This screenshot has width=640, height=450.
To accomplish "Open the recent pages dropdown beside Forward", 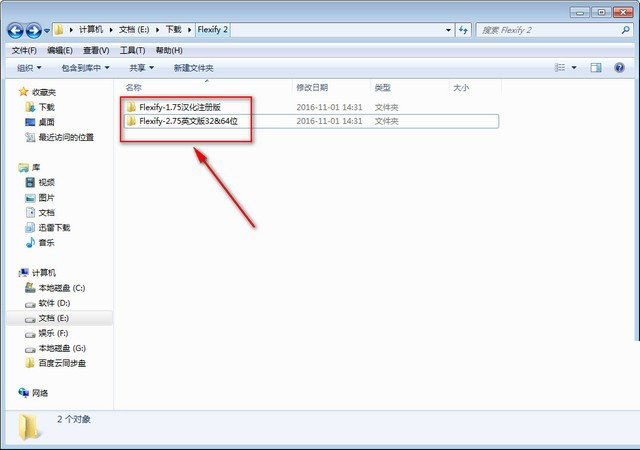I will click(x=47, y=31).
